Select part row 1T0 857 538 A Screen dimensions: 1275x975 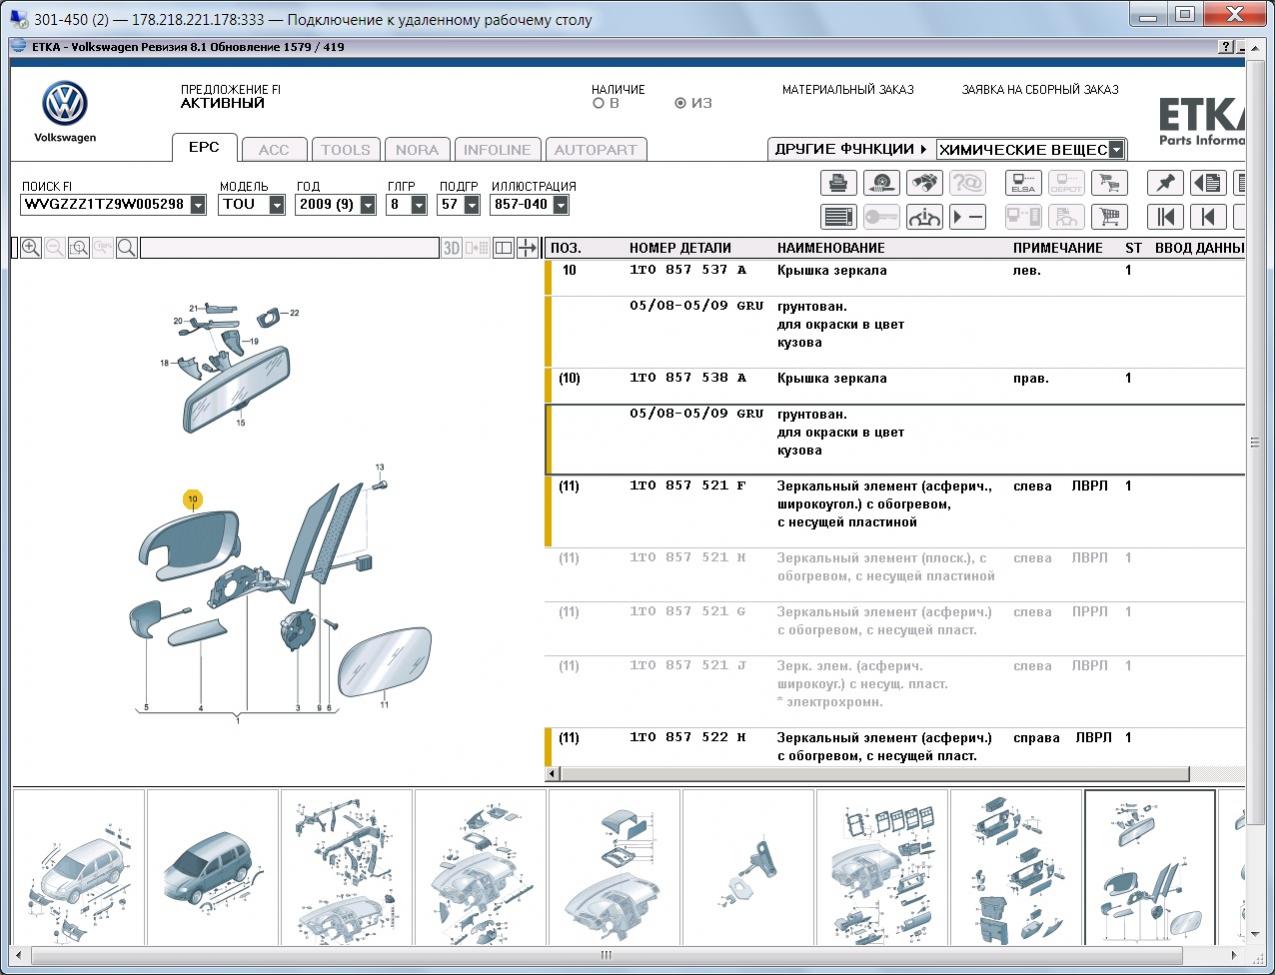[895, 386]
